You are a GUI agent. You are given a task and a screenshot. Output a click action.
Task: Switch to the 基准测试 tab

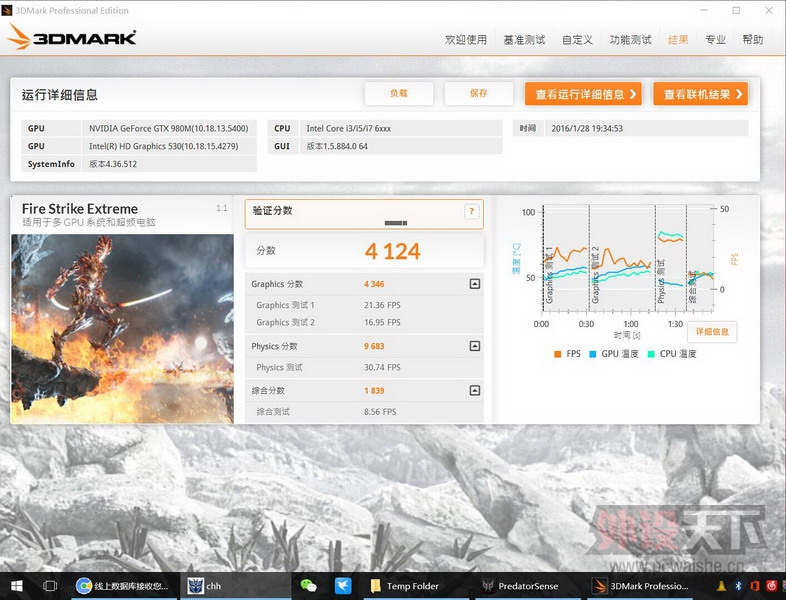[x=524, y=40]
